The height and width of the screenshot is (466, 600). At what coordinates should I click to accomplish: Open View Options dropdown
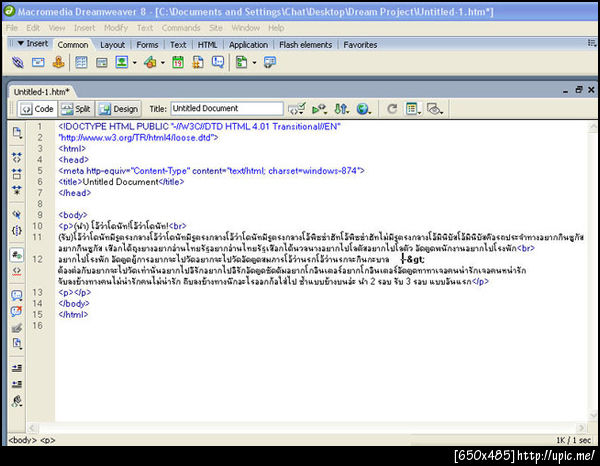pyautogui.click(x=413, y=109)
